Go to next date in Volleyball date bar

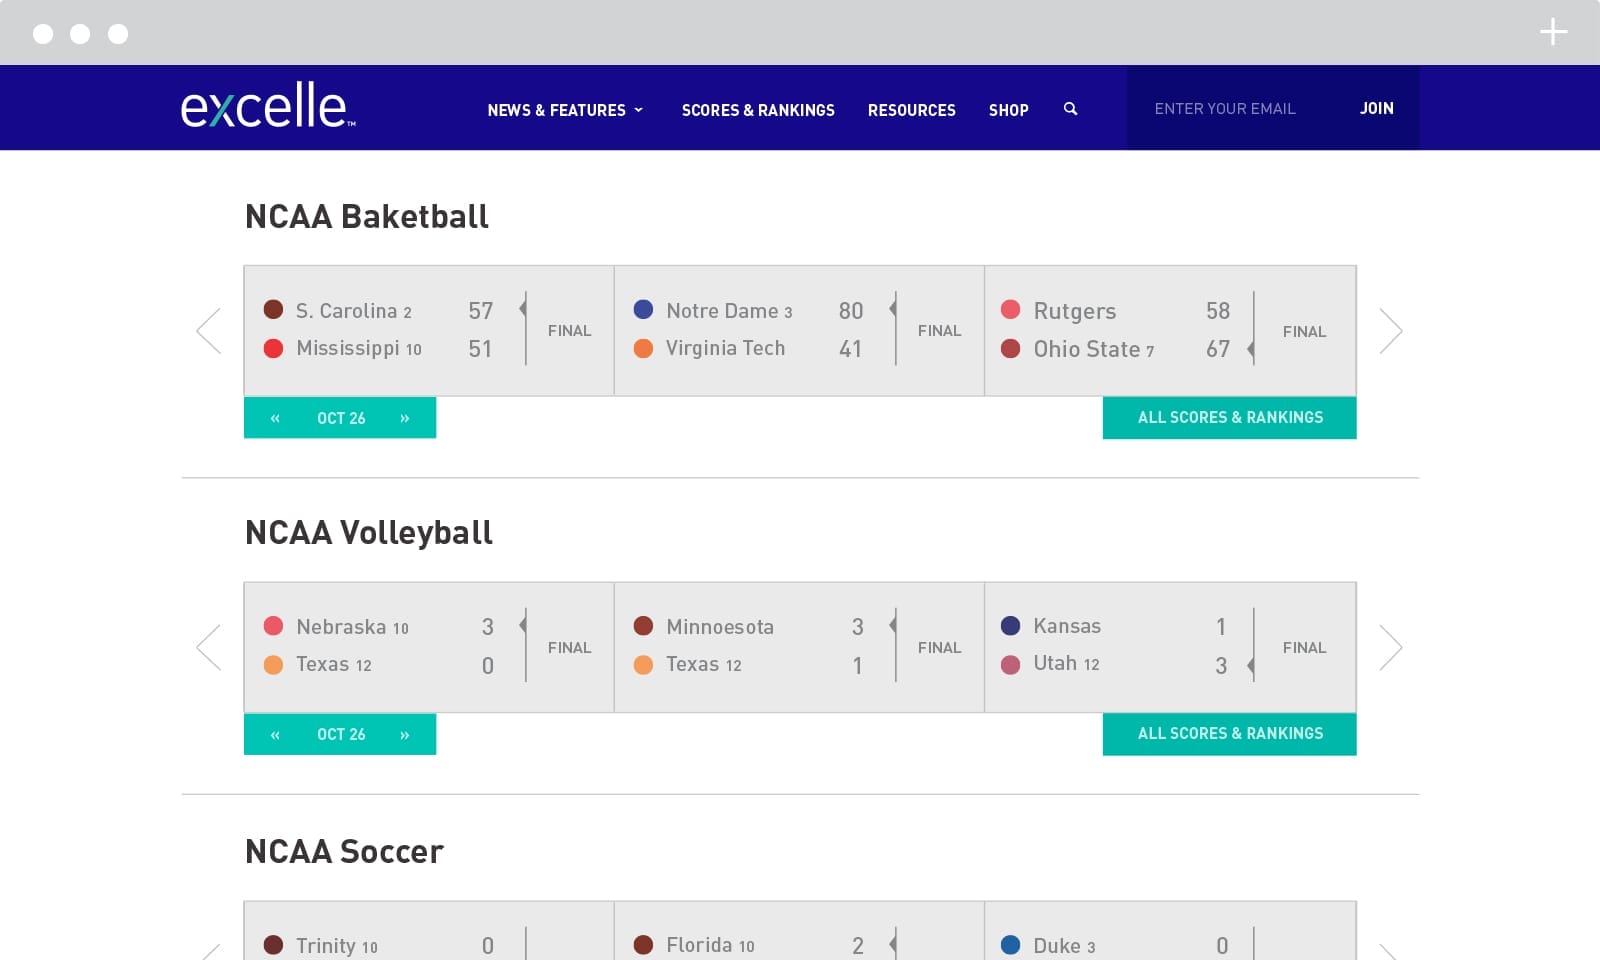[x=405, y=734]
